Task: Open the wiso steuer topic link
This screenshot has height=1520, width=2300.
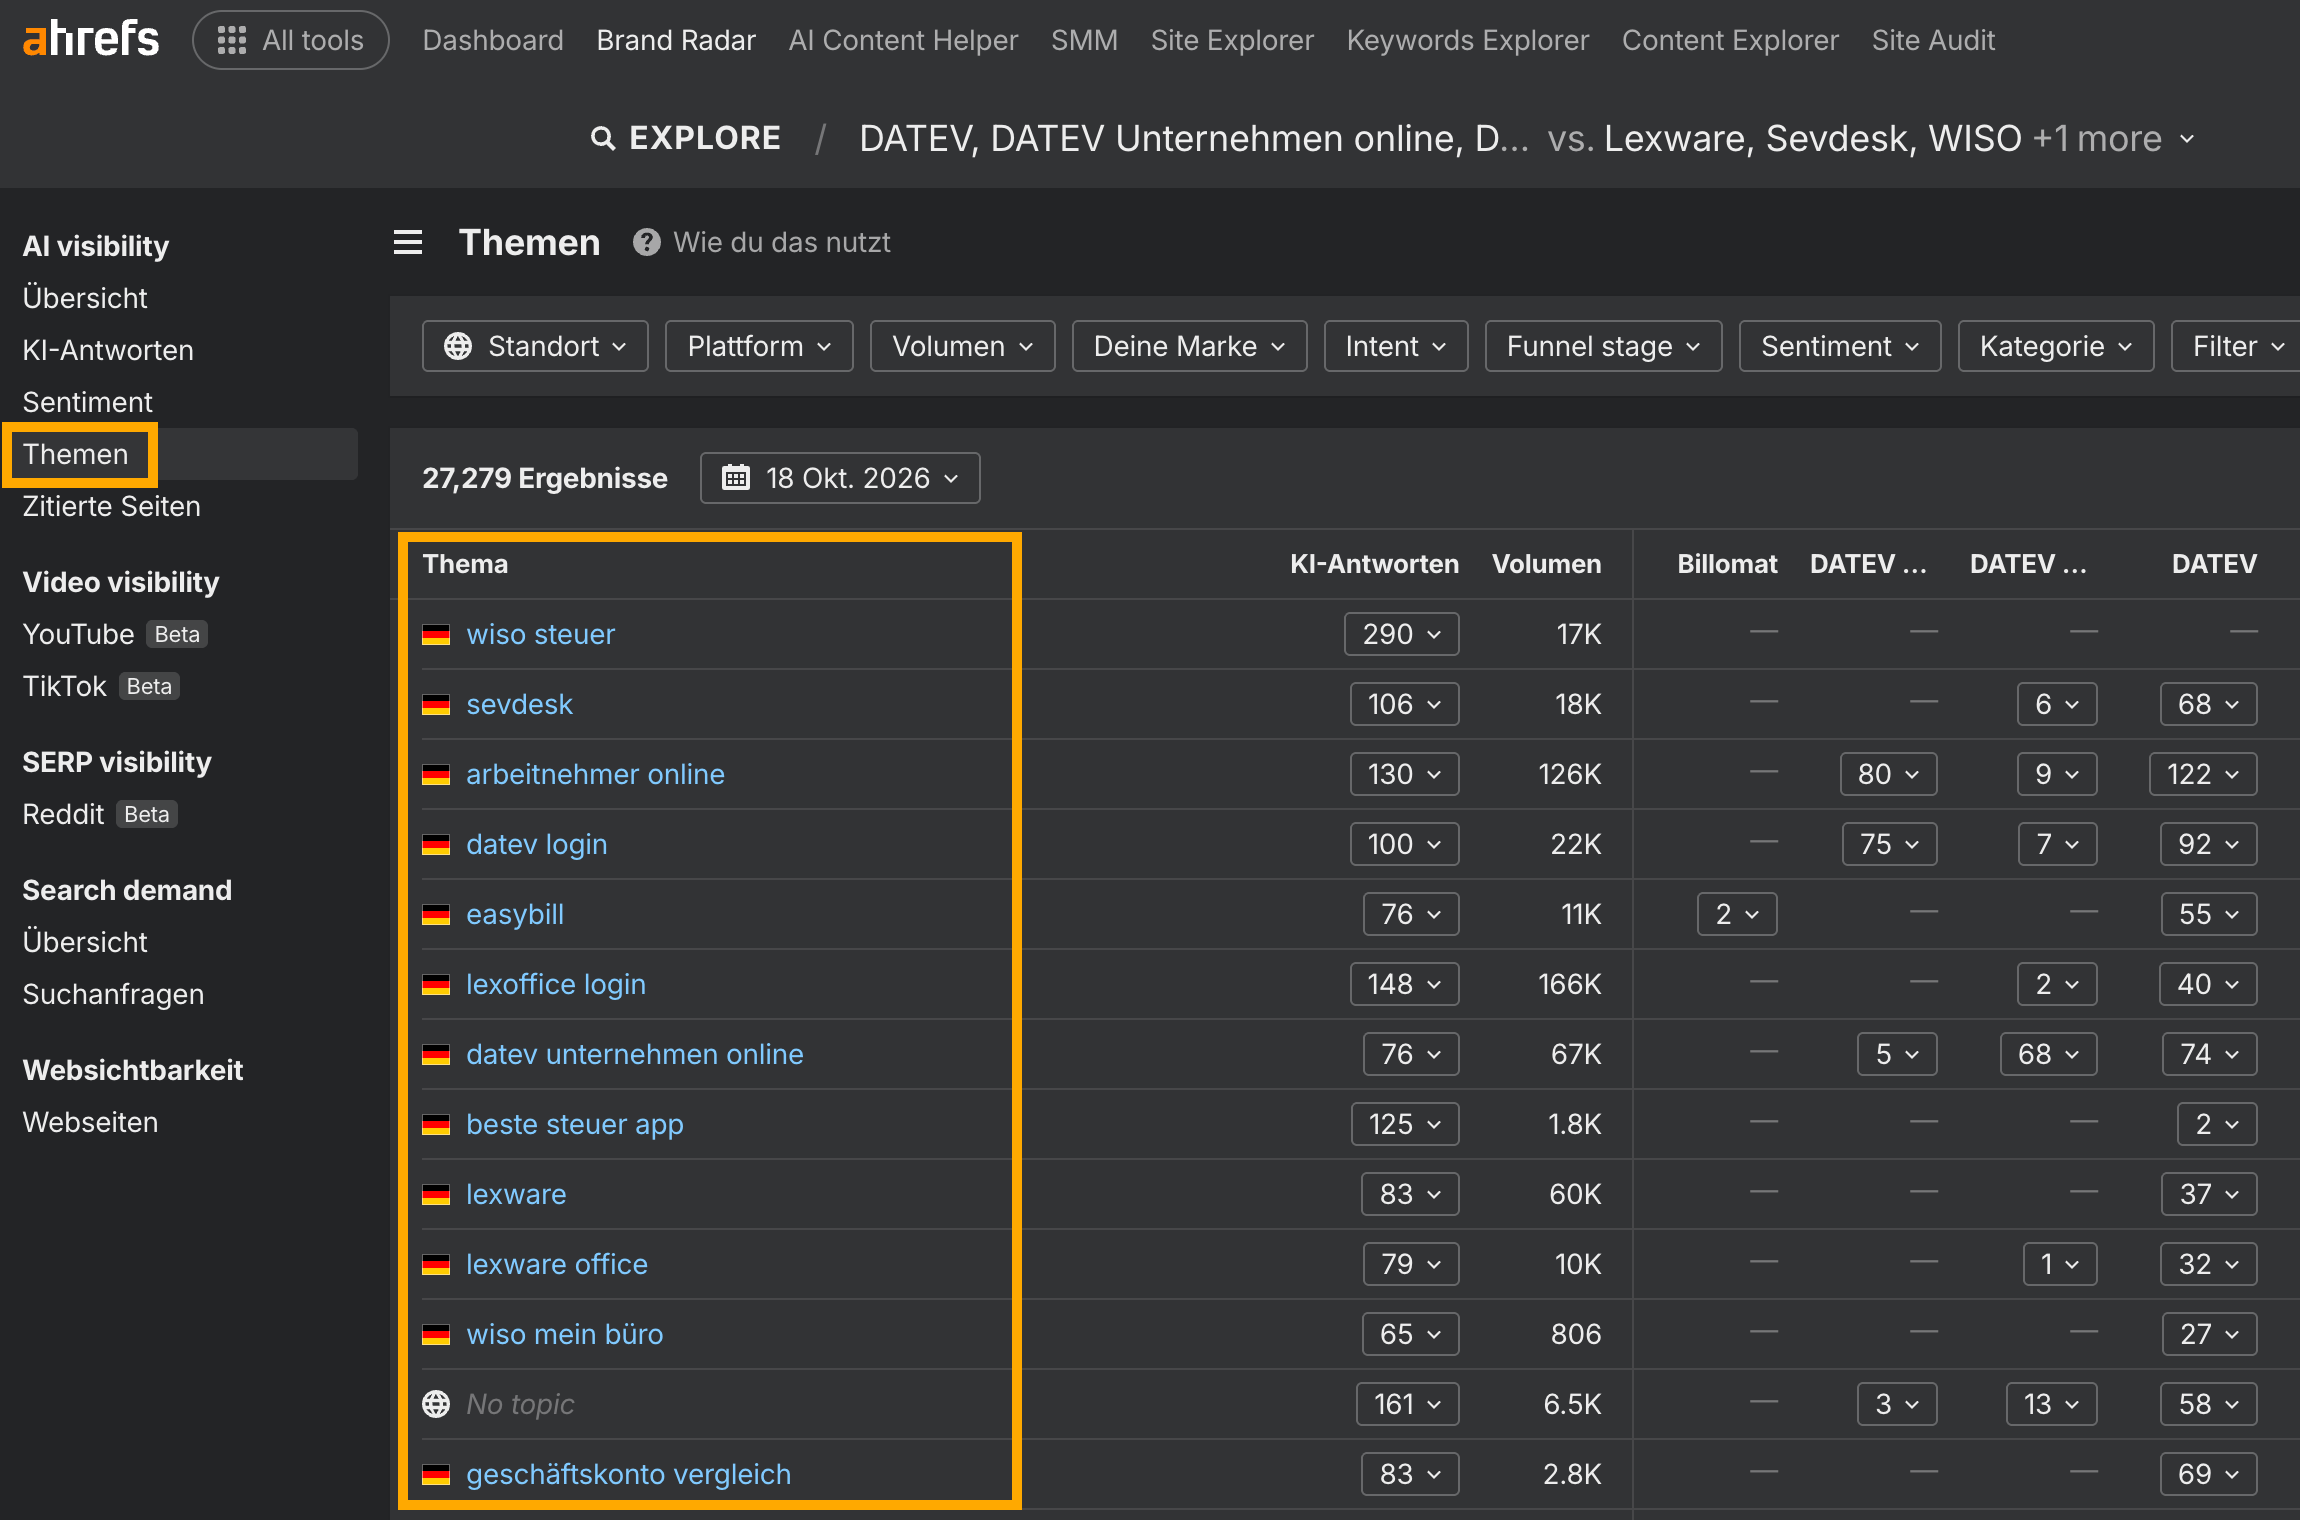Action: (540, 634)
